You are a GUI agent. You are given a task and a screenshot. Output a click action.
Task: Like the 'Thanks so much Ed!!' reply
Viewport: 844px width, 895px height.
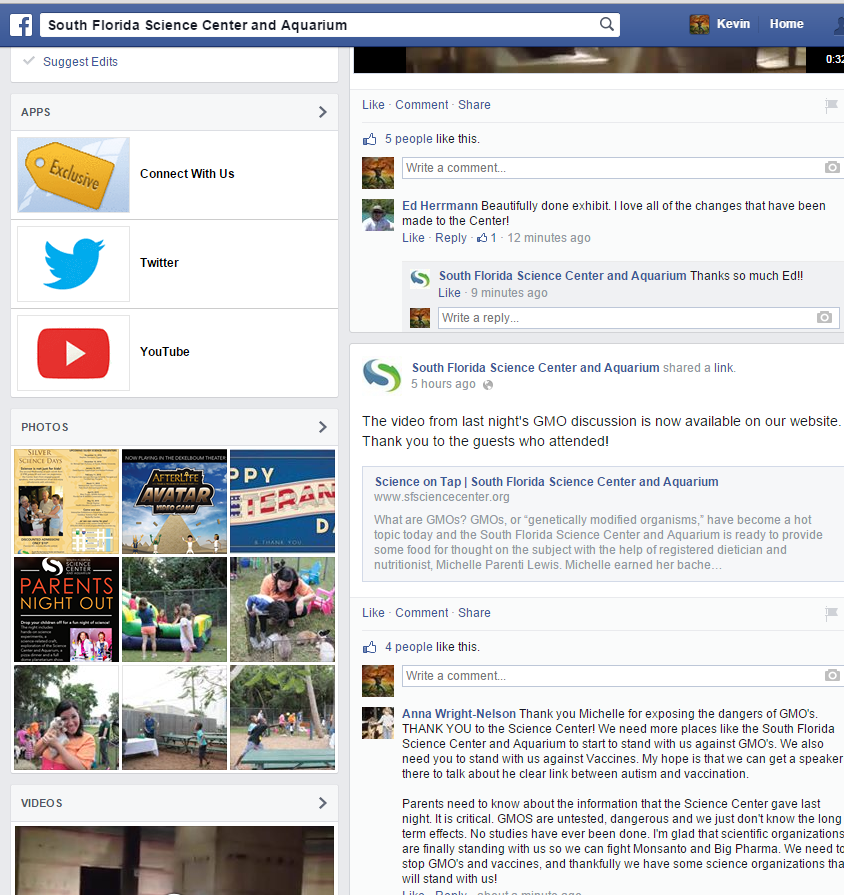(x=449, y=293)
